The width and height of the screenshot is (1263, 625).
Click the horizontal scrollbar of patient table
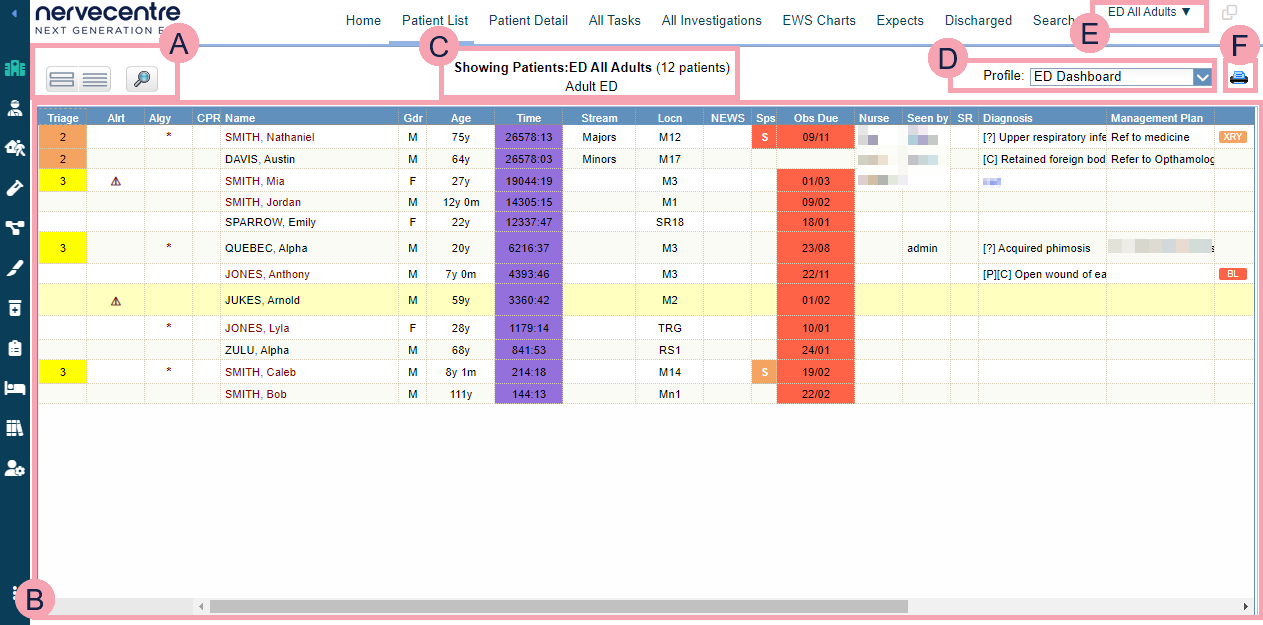pos(558,606)
